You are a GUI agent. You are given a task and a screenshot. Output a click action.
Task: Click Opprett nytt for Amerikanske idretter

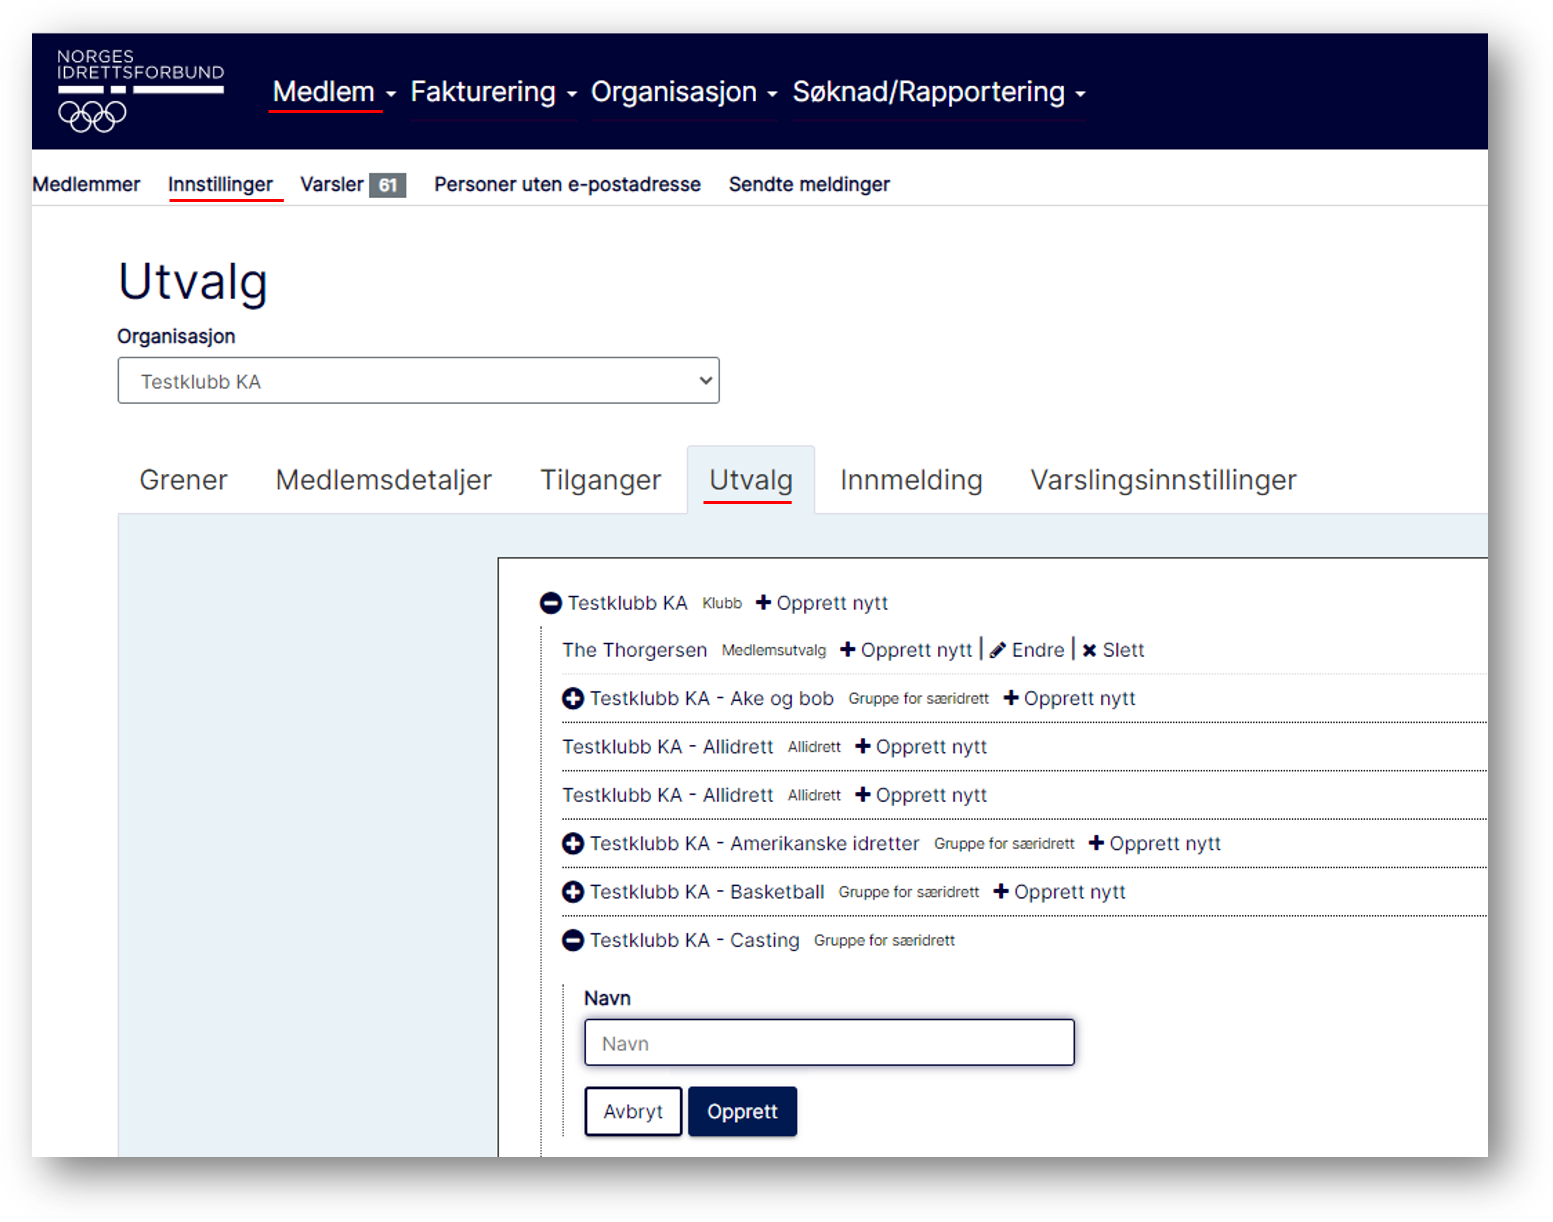click(x=1155, y=844)
